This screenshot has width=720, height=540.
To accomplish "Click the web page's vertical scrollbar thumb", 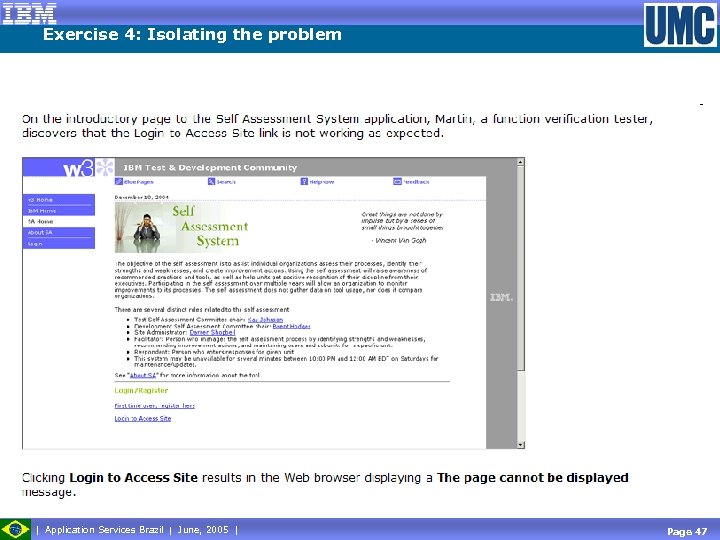I will click(x=520, y=268).
